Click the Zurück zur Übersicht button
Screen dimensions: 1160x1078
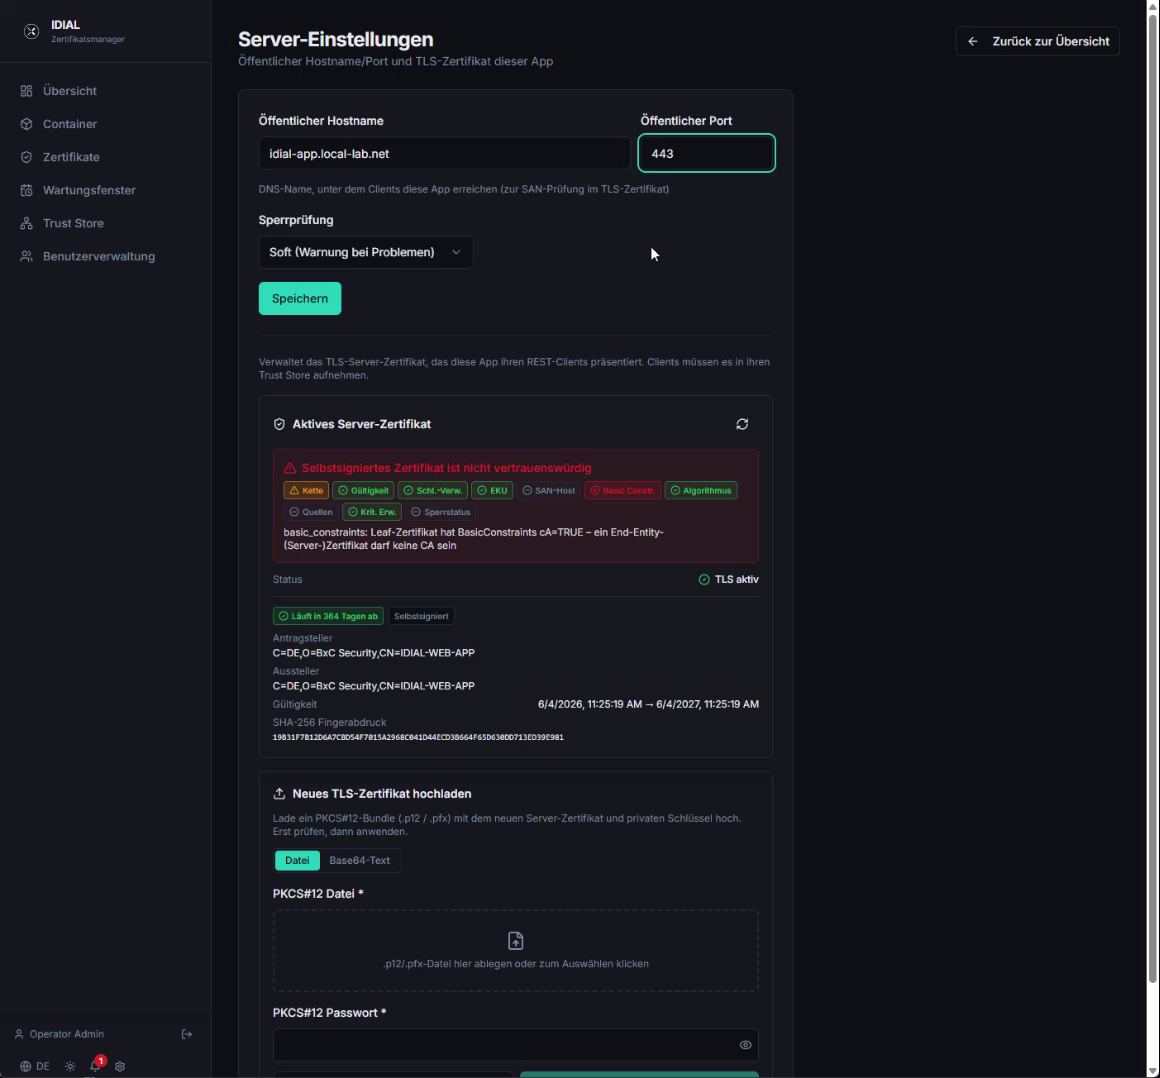pos(1037,41)
